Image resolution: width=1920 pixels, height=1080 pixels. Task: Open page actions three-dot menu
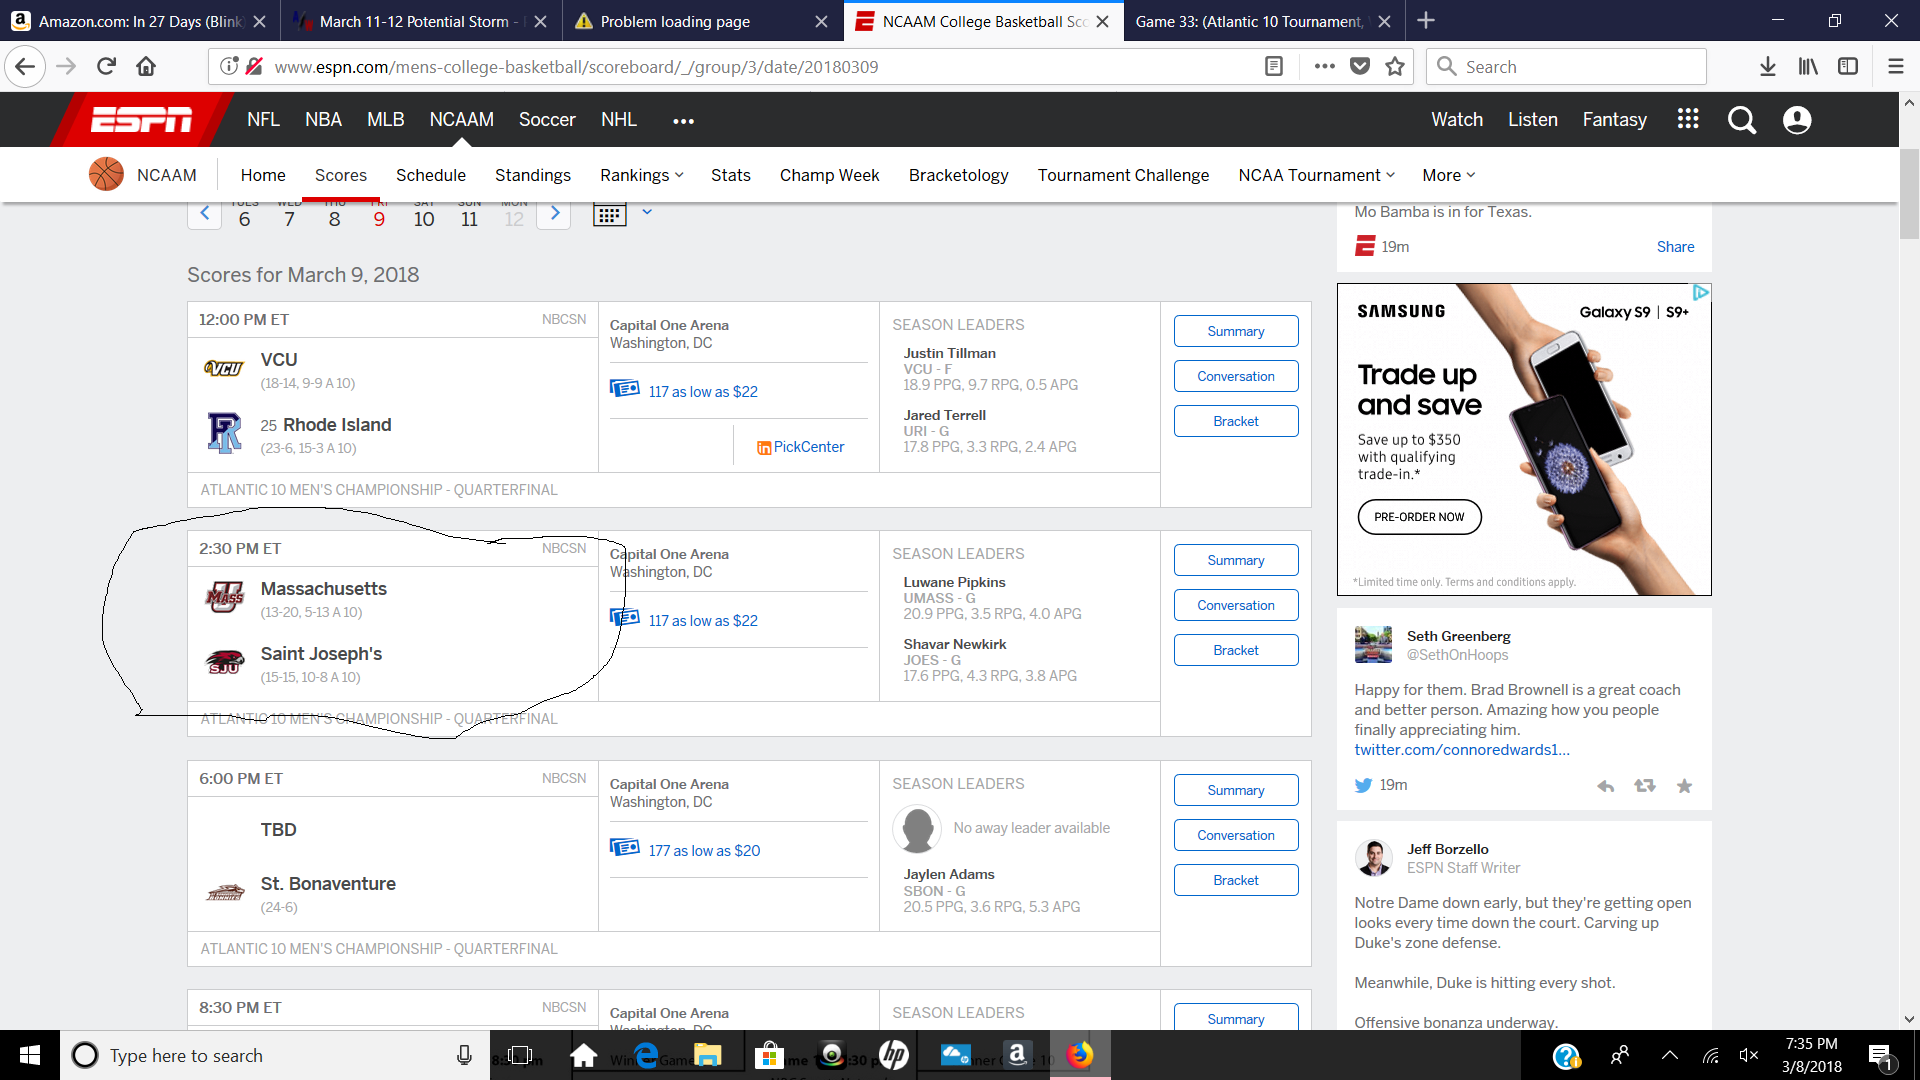pos(1325,67)
